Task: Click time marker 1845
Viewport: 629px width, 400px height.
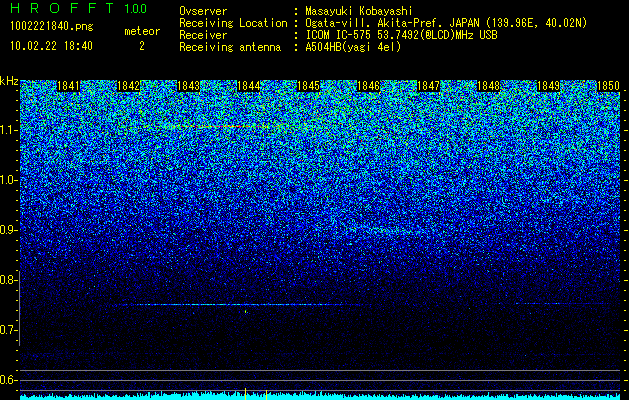Action: coord(308,86)
